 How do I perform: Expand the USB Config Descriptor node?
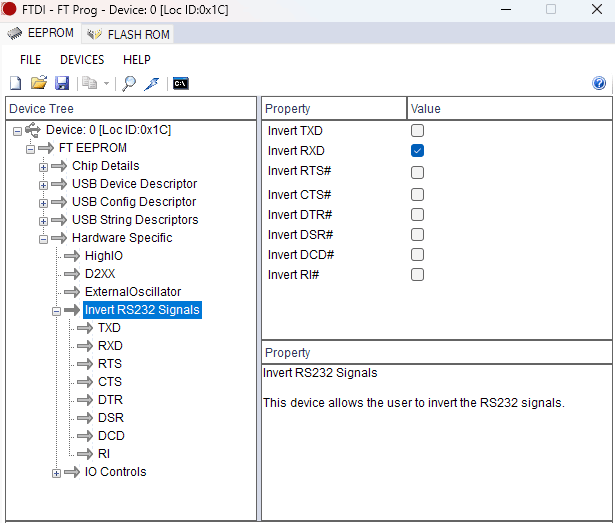pos(44,203)
